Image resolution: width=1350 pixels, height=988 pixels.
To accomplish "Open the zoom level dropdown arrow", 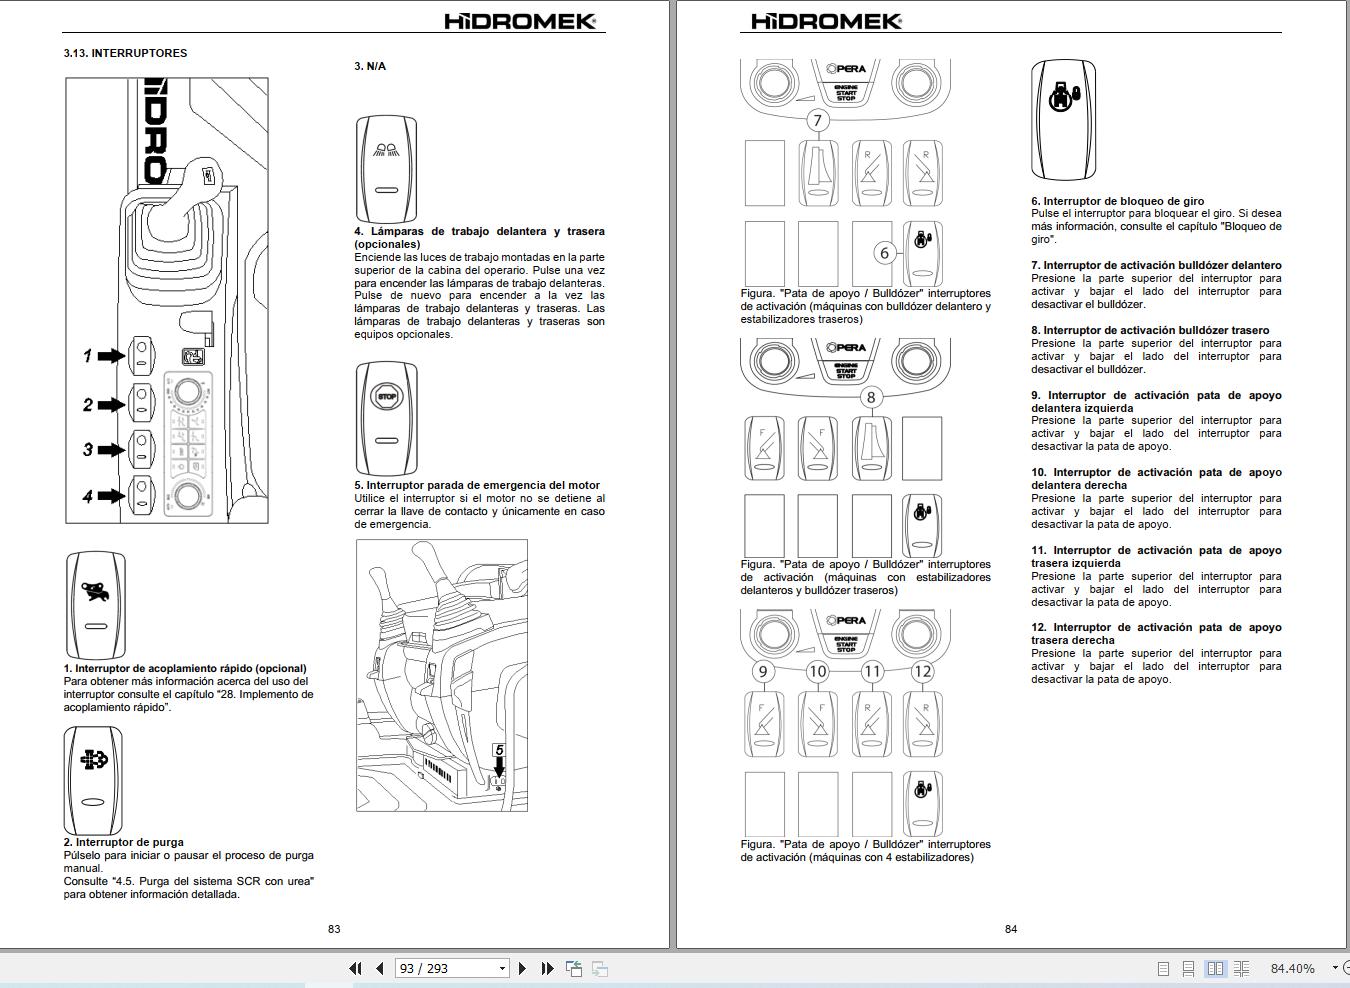I will 1334,968.
